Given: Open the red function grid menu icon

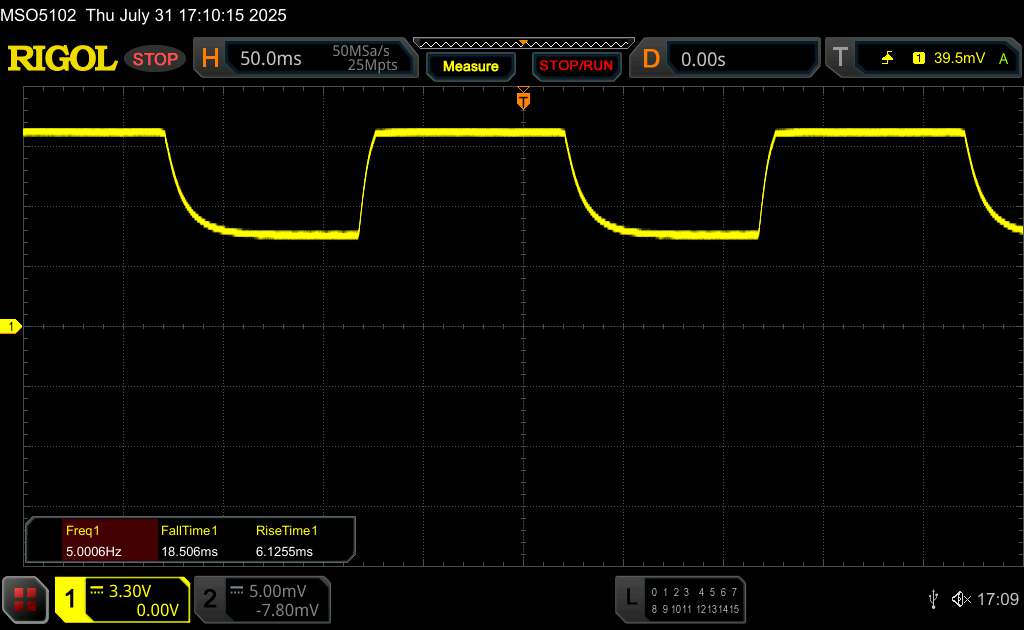Looking at the screenshot, I should pos(25,599).
